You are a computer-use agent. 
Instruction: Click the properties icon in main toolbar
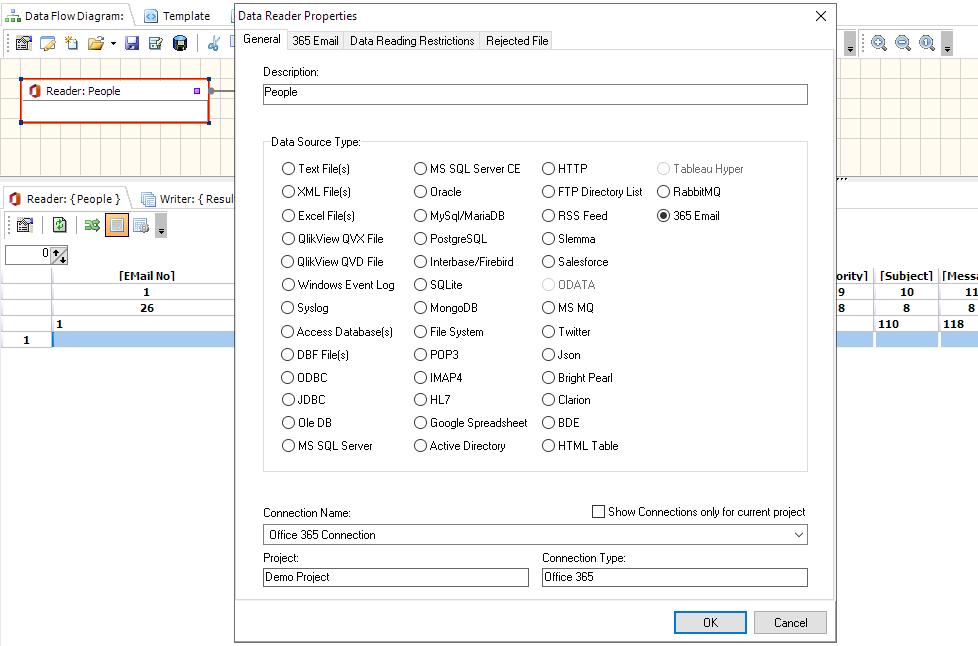pos(24,43)
